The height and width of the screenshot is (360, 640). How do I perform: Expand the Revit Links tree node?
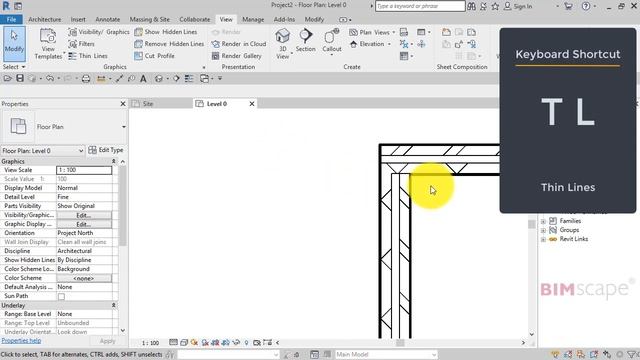[543, 239]
